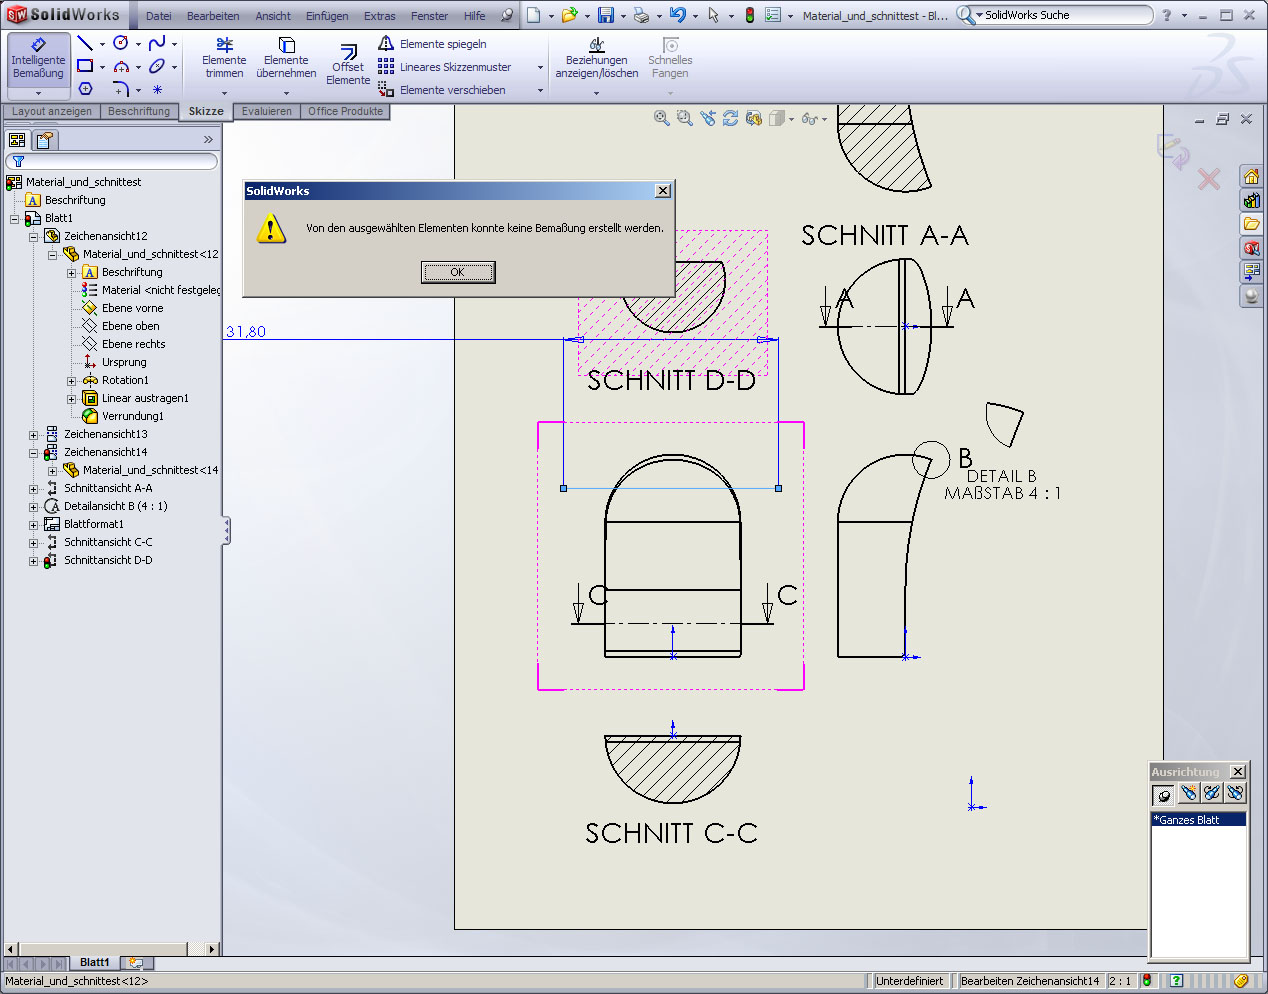
Task: Select Schnittansicht C-C in the tree
Action: (x=108, y=542)
